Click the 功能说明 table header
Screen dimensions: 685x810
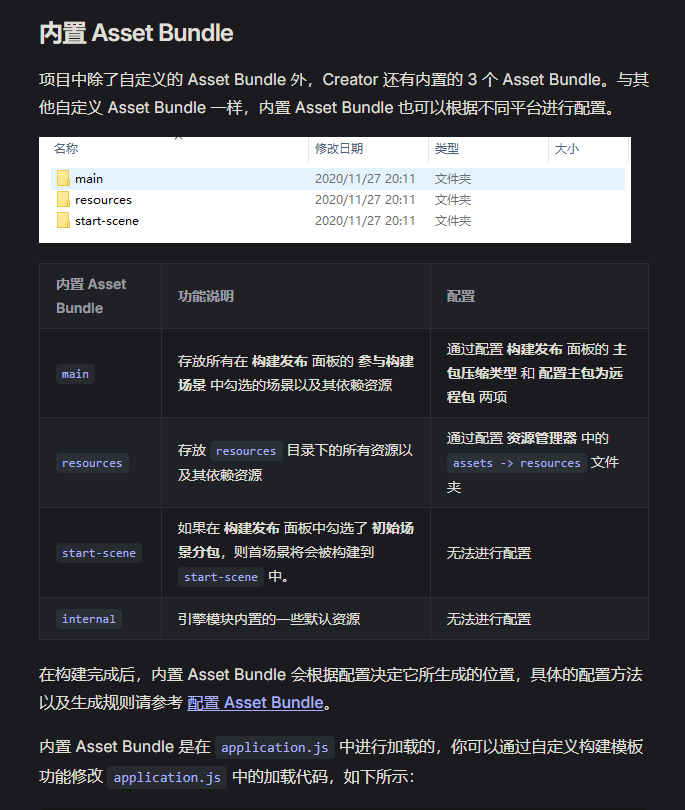(x=206, y=296)
